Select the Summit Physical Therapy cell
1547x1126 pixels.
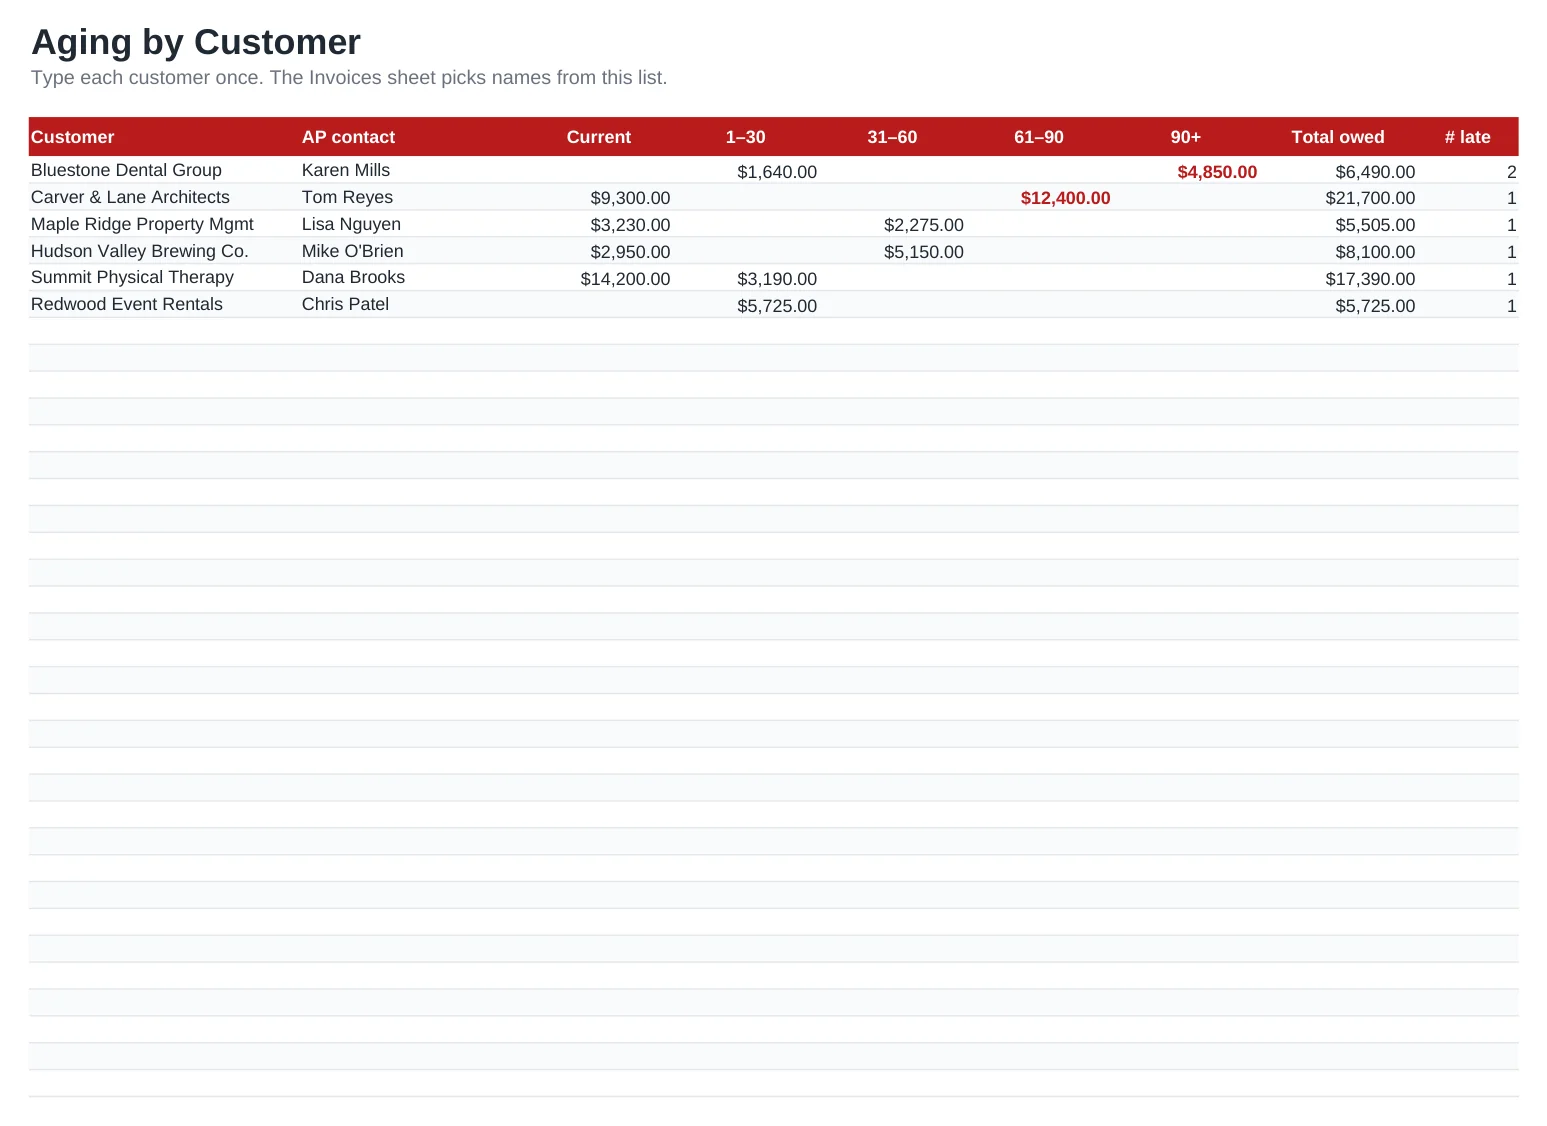click(132, 277)
